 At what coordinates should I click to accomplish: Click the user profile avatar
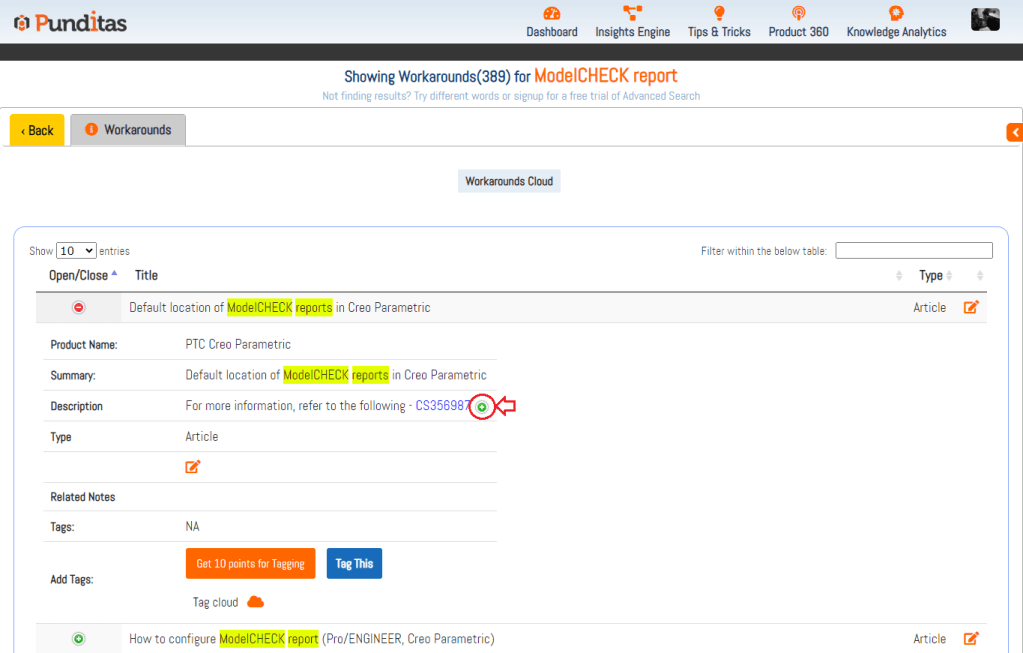pos(985,19)
